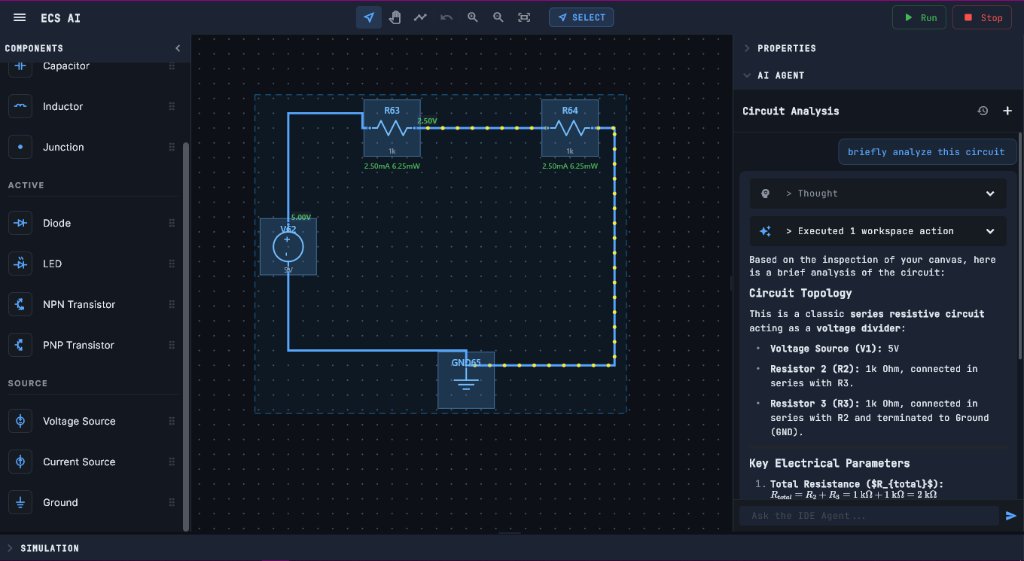Click the Inductor label
Viewport: 1024px width, 561px height.
pos(63,106)
